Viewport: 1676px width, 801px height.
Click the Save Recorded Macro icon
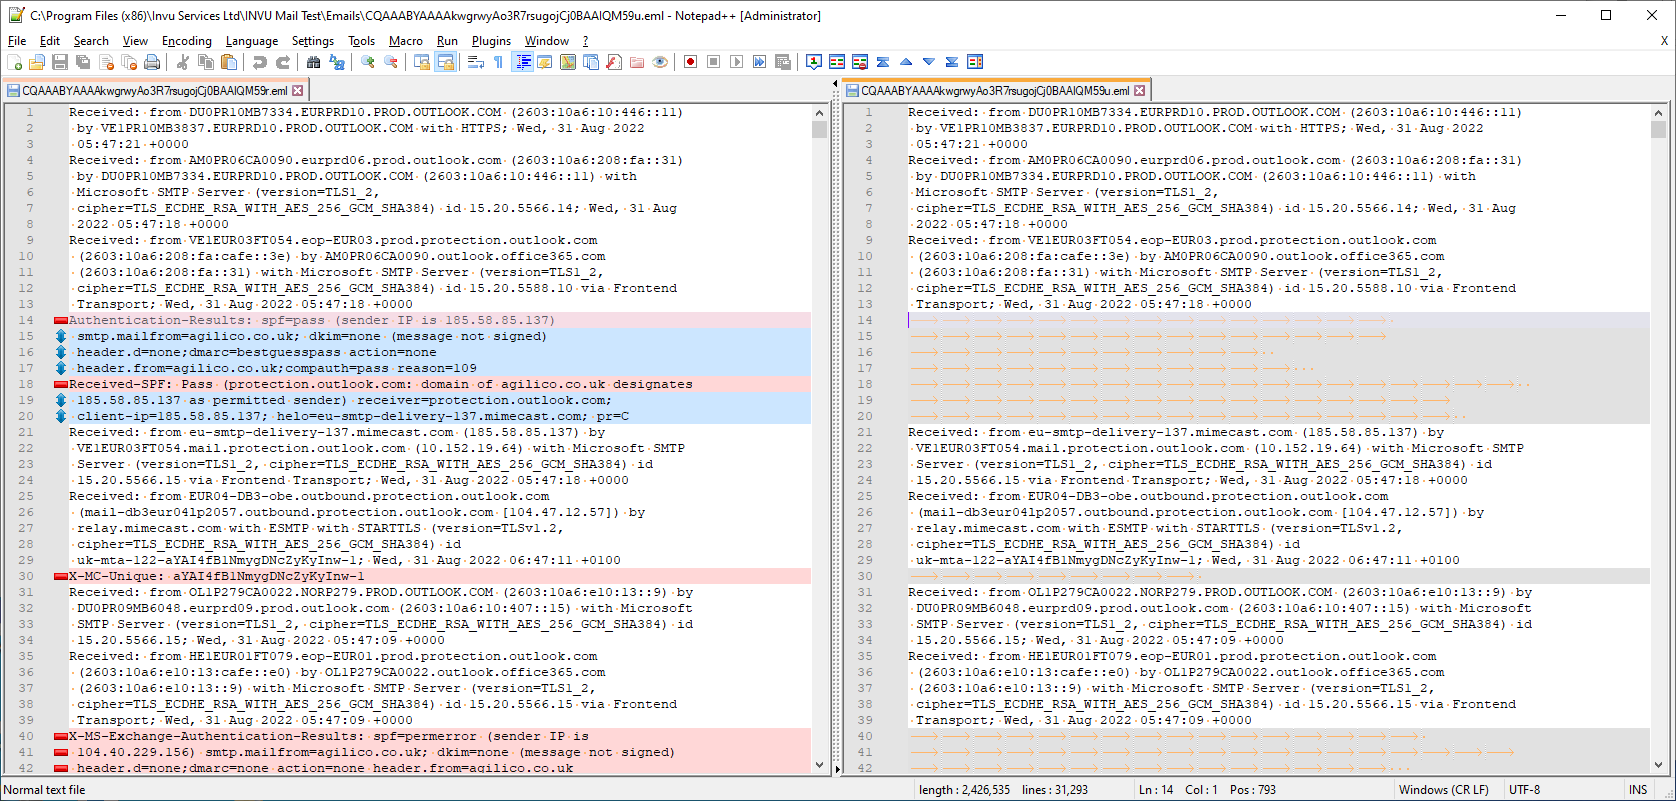tap(782, 62)
